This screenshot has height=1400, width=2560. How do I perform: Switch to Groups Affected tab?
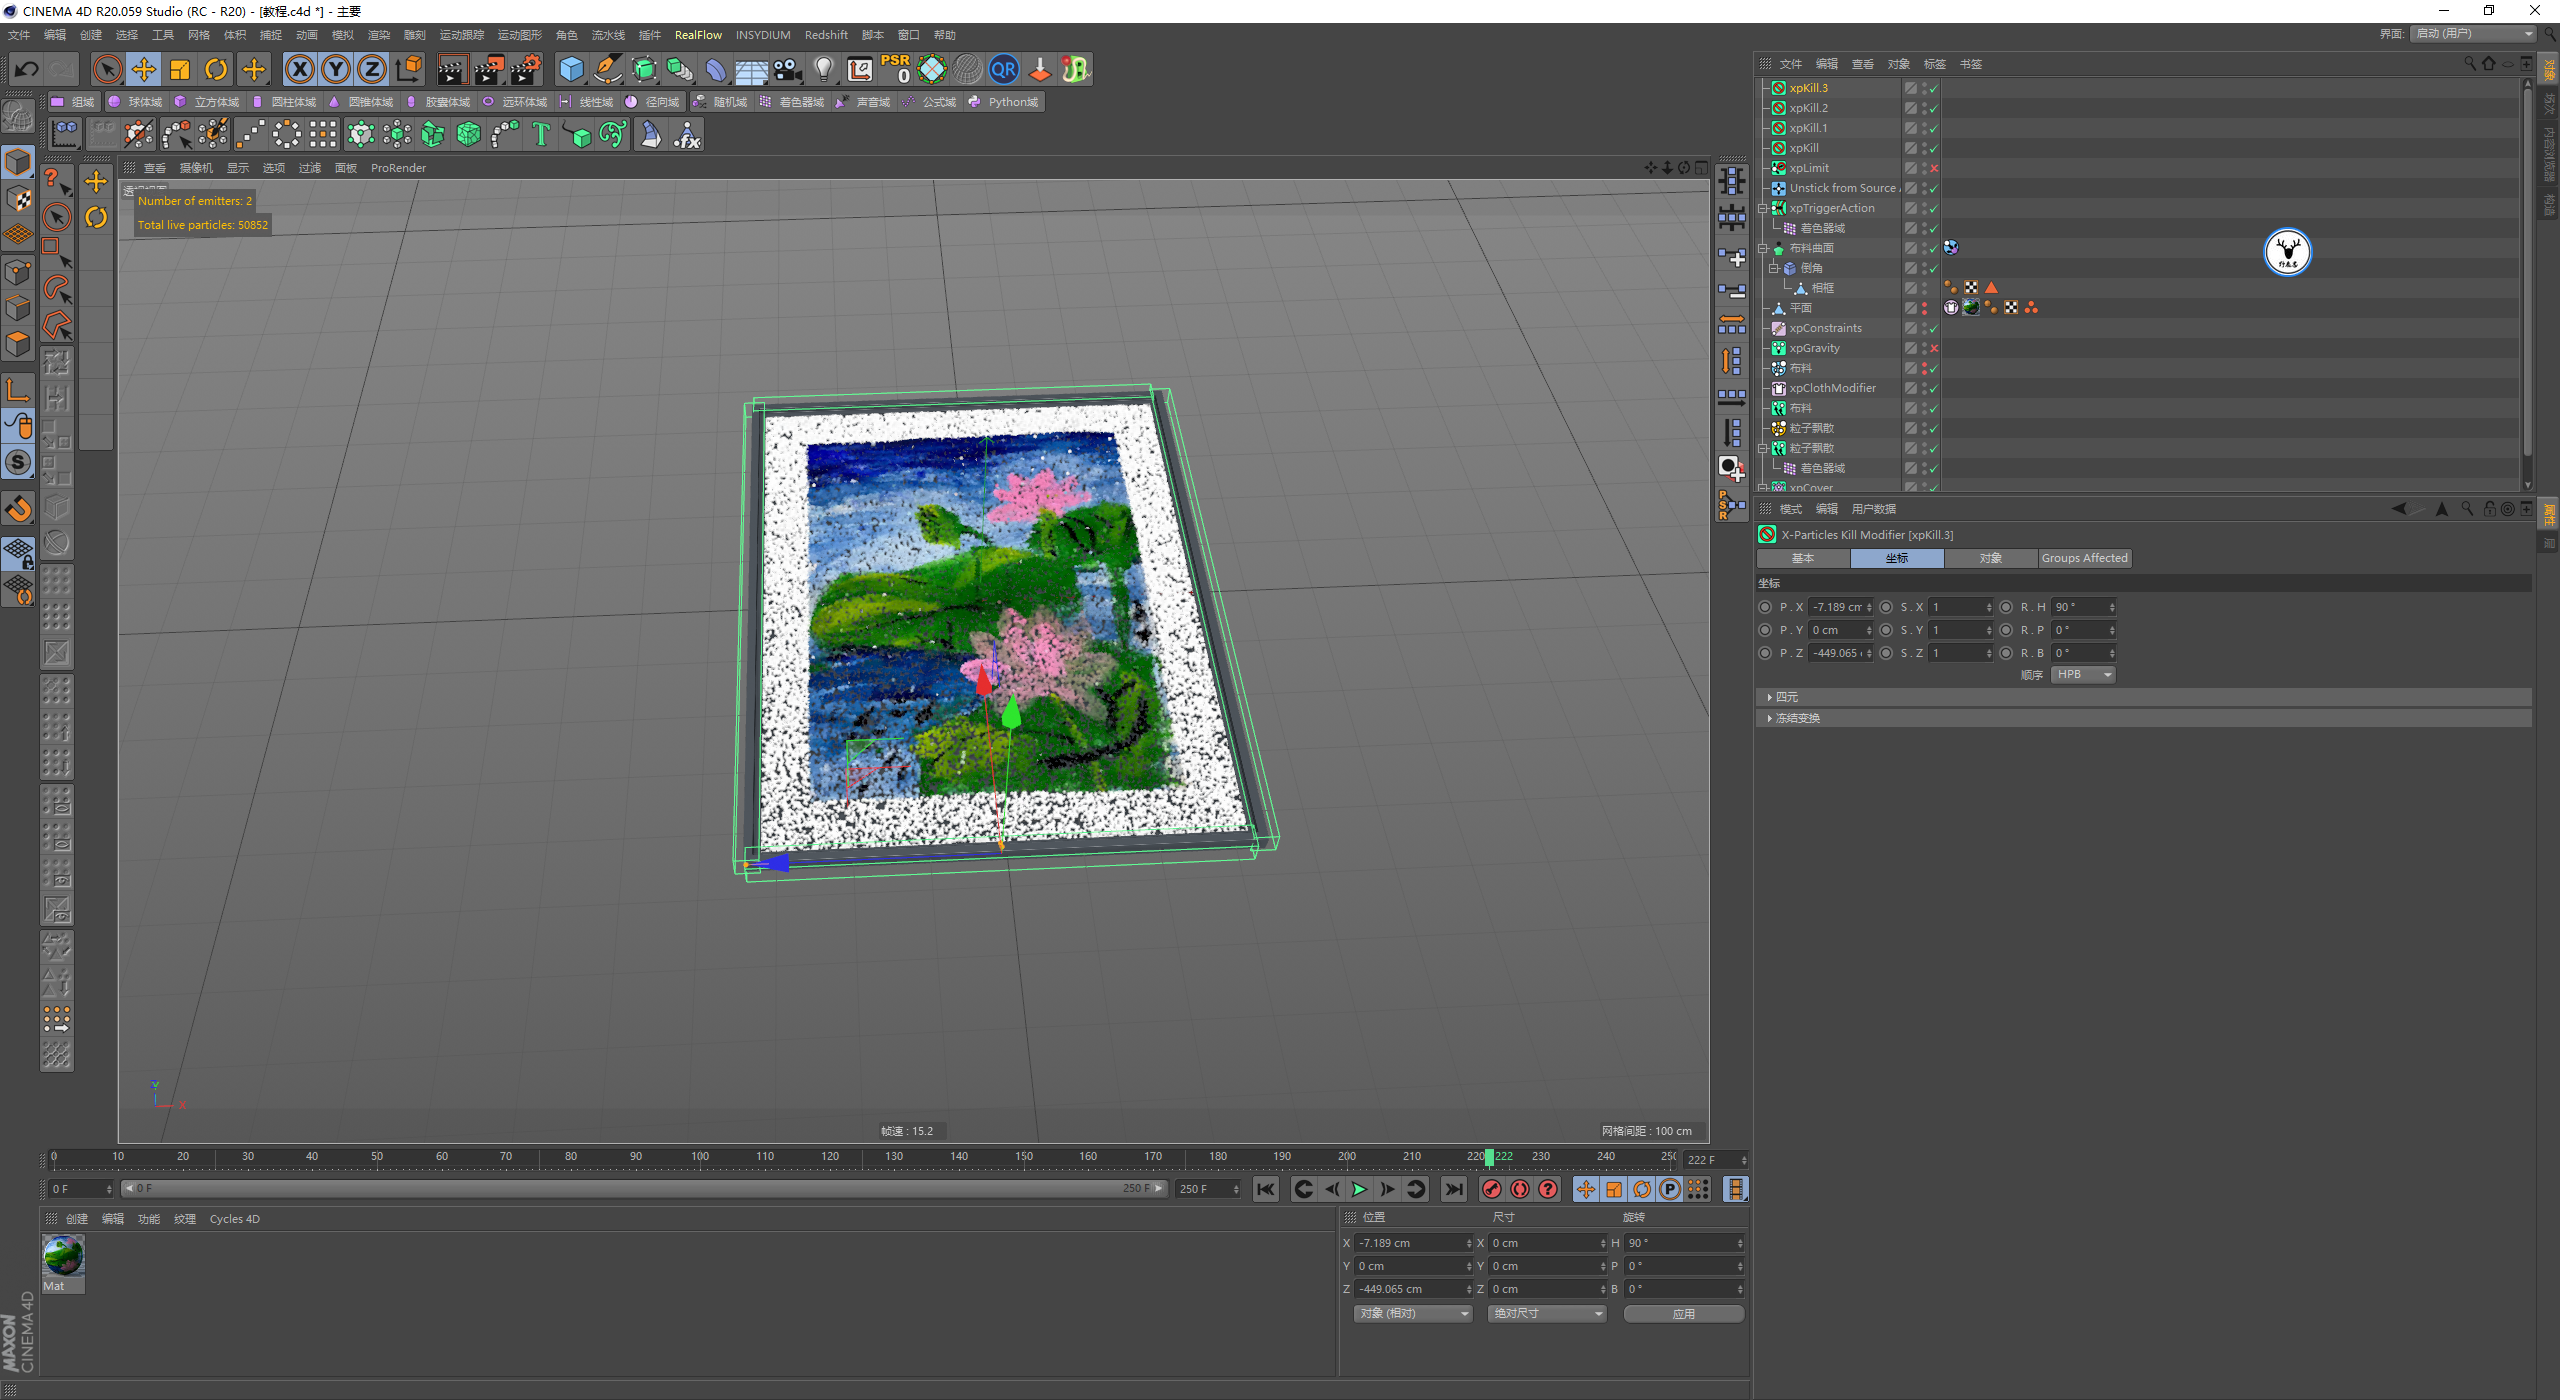click(x=2084, y=558)
